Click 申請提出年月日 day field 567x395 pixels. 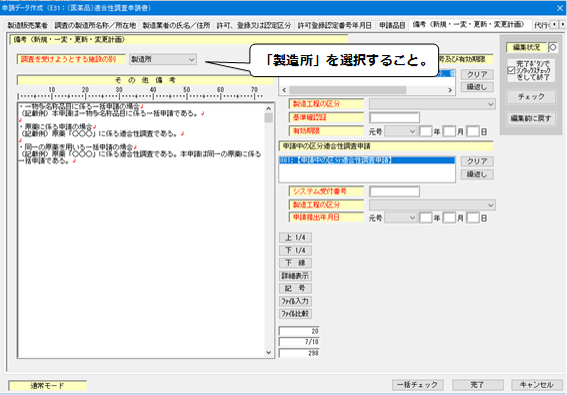pos(473,218)
